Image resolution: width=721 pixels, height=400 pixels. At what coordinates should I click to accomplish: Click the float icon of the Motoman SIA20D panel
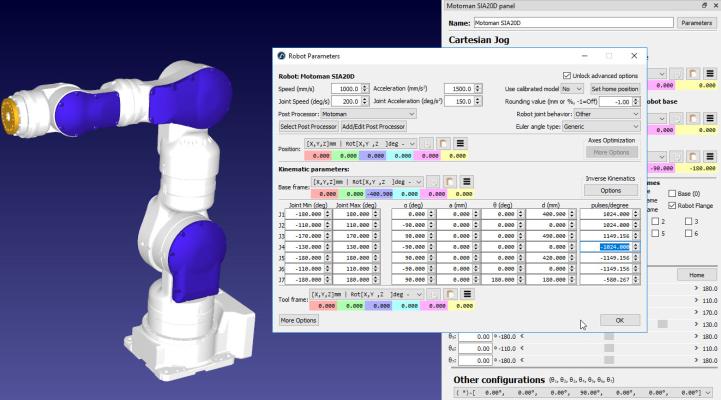(x=704, y=6)
